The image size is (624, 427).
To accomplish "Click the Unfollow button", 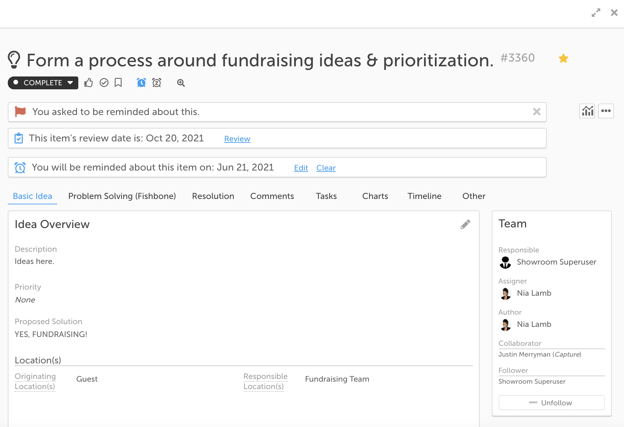I will 552,403.
